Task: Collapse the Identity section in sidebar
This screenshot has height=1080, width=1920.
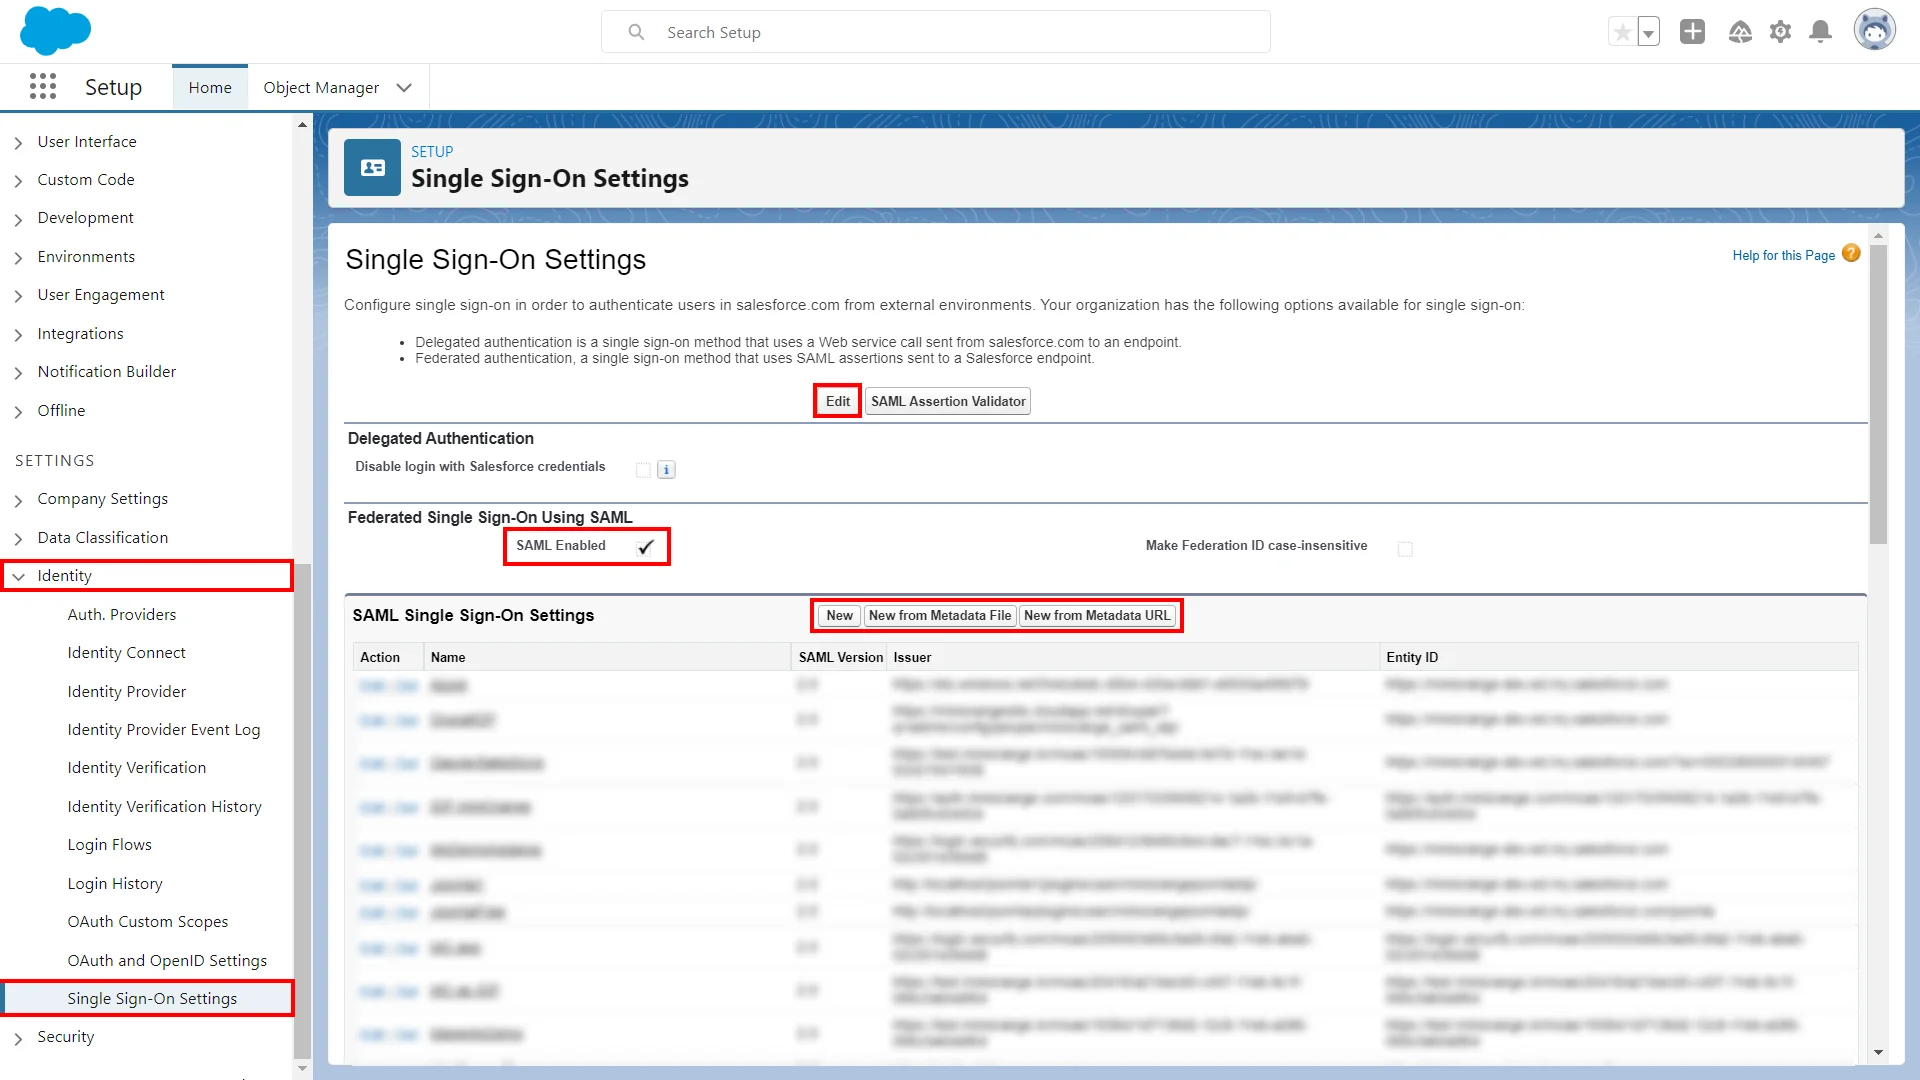Action: tap(19, 576)
